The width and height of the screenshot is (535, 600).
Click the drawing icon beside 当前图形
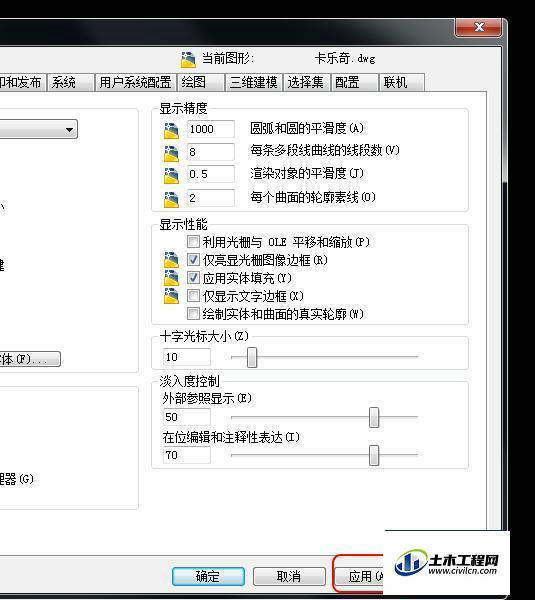(x=188, y=59)
